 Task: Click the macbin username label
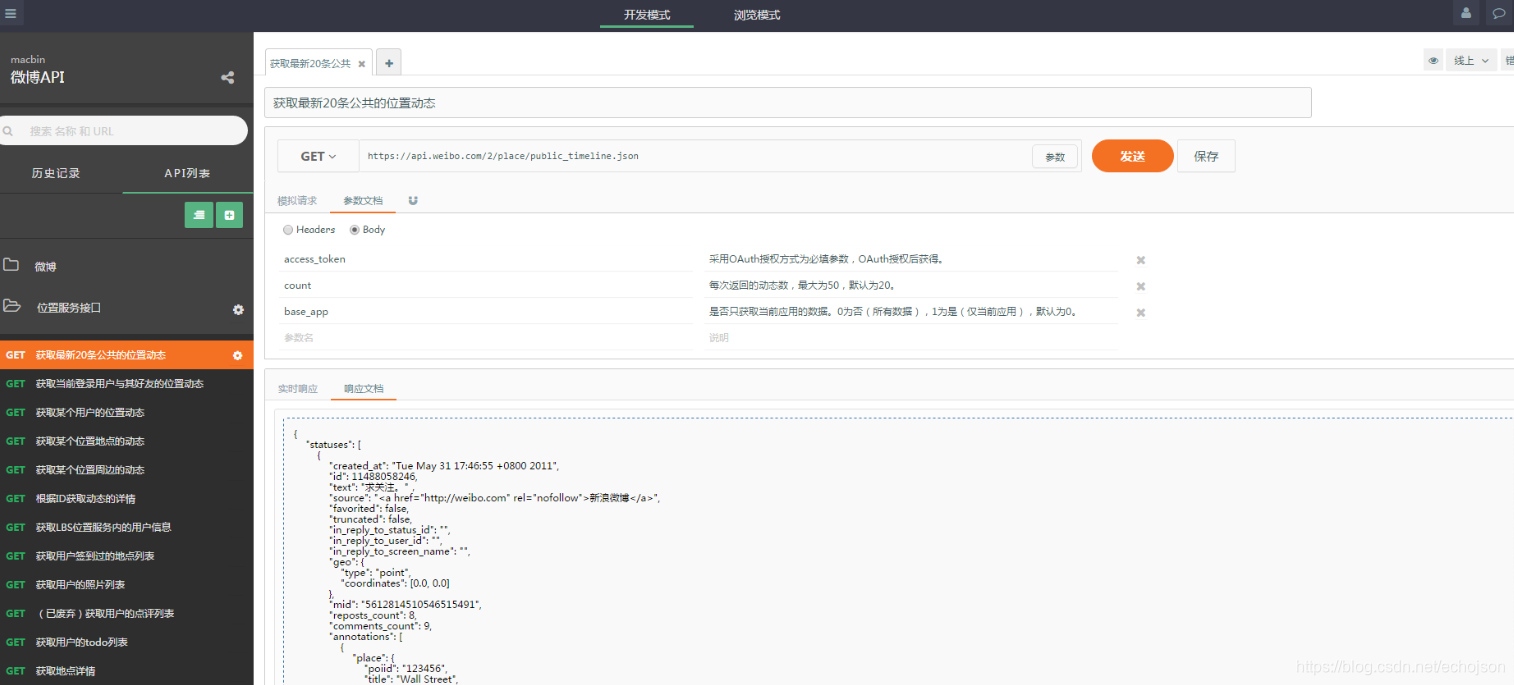[x=28, y=59]
